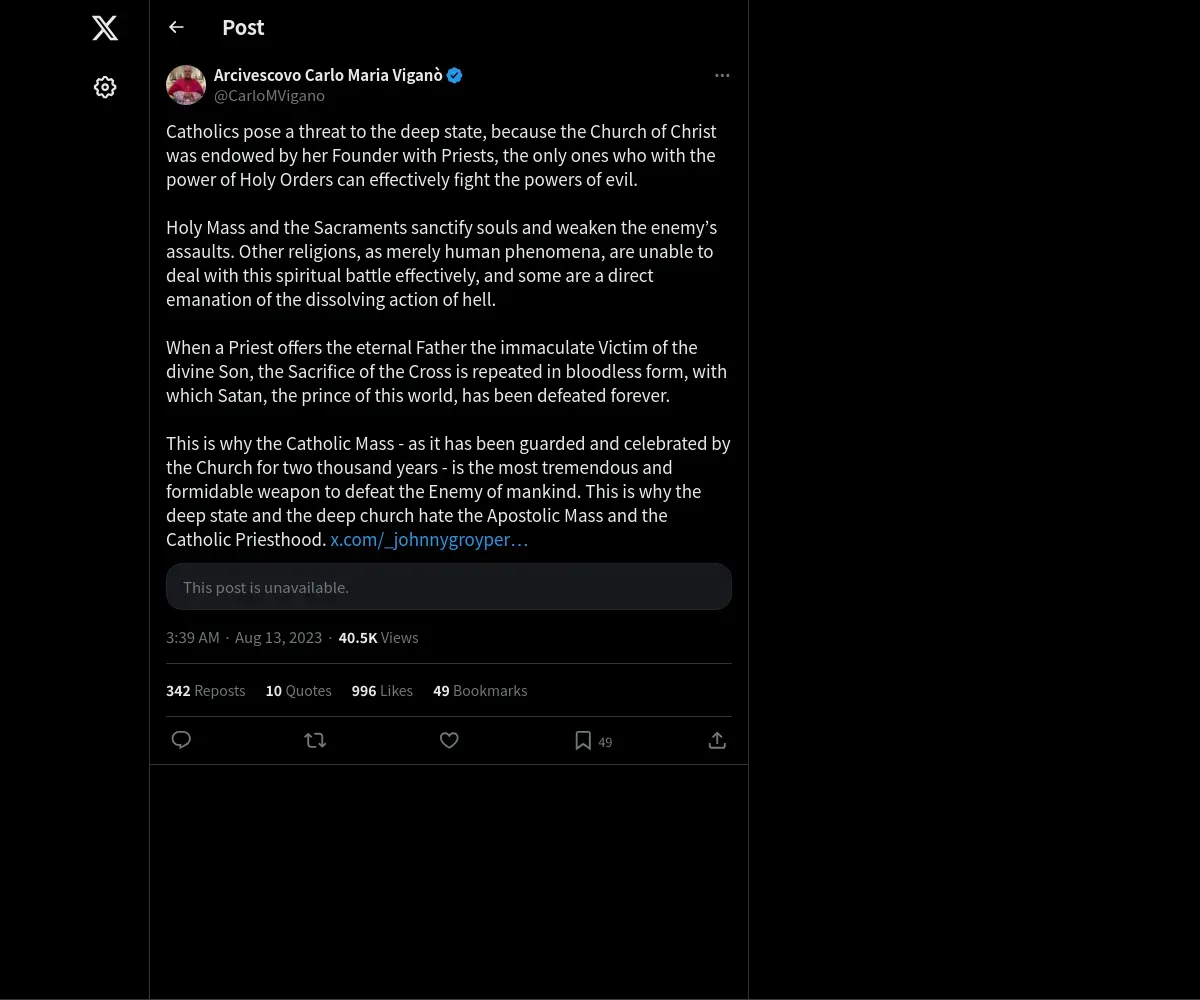
Task: Repost using the arrows icon
Action: tap(315, 740)
